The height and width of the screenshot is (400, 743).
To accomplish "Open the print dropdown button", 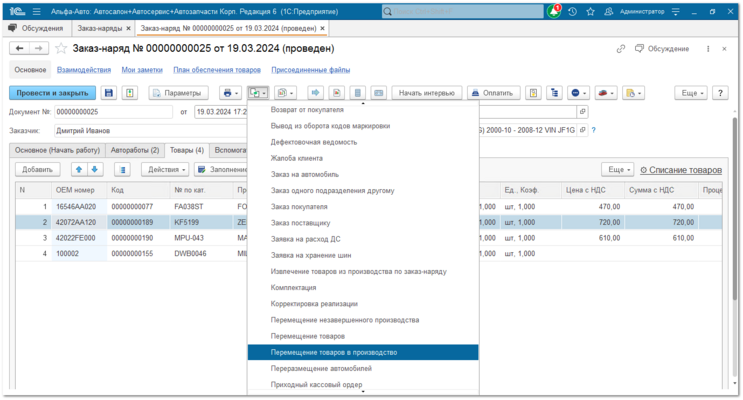I will [x=231, y=93].
